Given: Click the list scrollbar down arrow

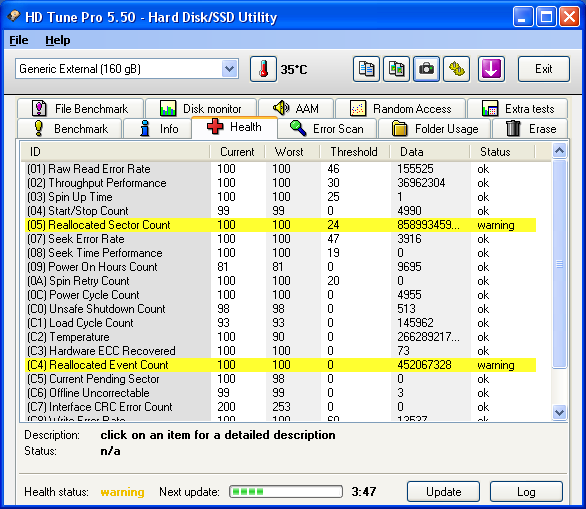Looking at the screenshot, I should (x=559, y=413).
